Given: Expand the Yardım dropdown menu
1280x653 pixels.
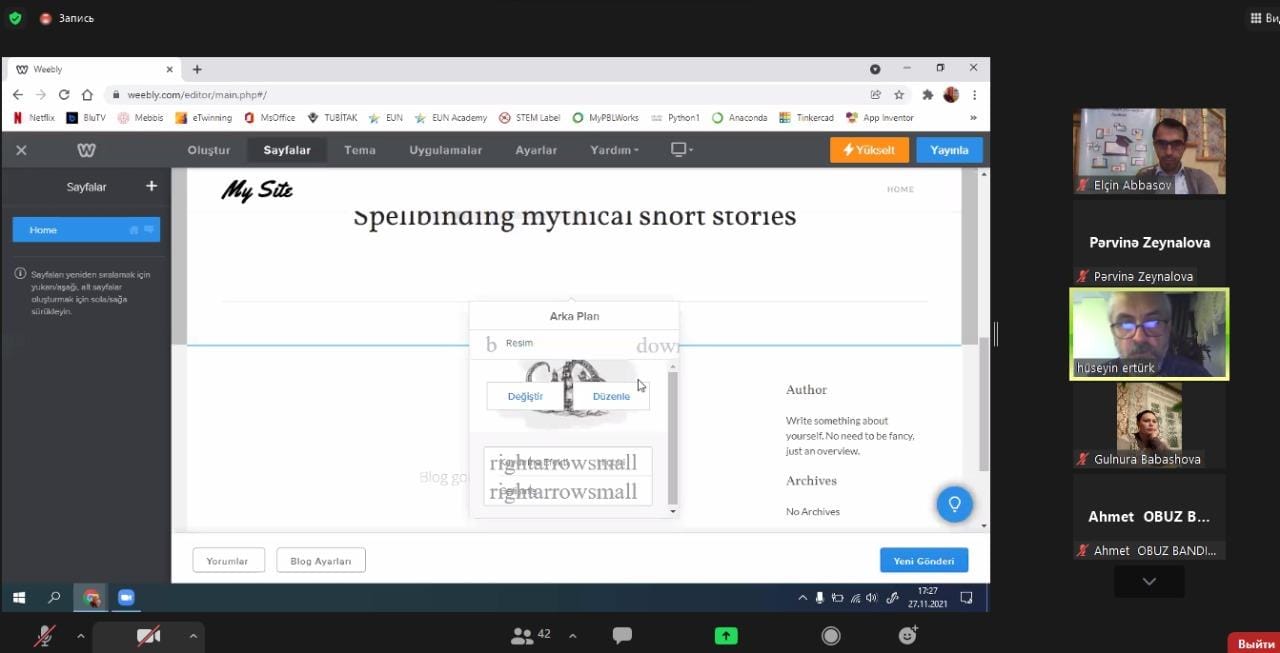Looking at the screenshot, I should 614,150.
